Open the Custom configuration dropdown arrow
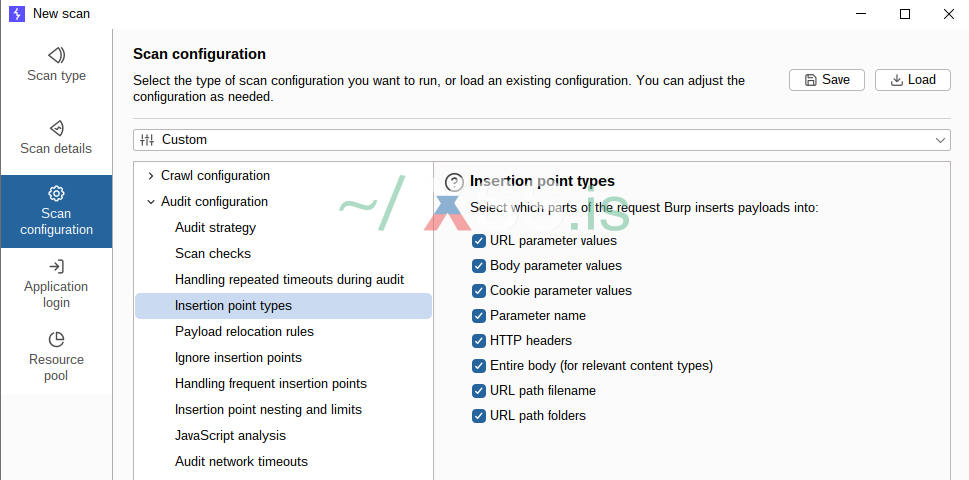This screenshot has height=480, width=969. [x=940, y=140]
